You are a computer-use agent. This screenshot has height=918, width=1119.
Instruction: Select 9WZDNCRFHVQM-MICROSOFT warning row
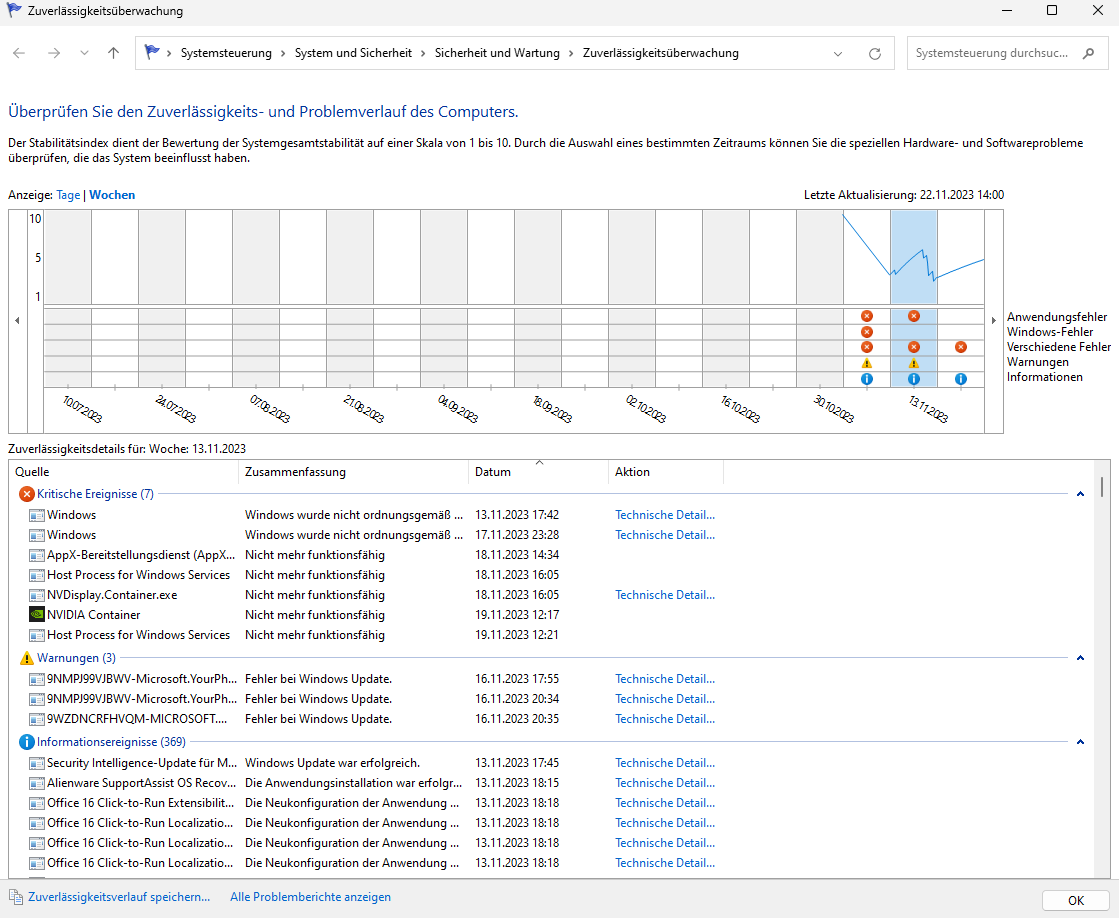[x=551, y=719]
